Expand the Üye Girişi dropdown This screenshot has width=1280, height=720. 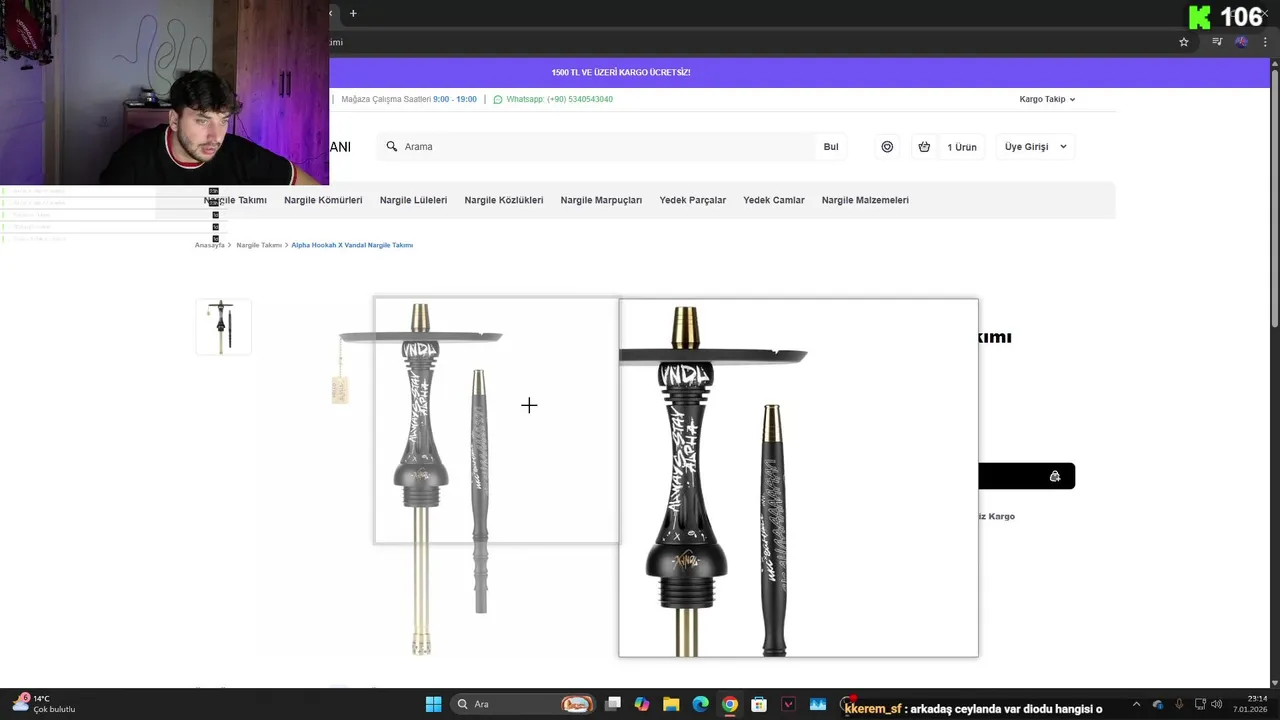[1035, 146]
